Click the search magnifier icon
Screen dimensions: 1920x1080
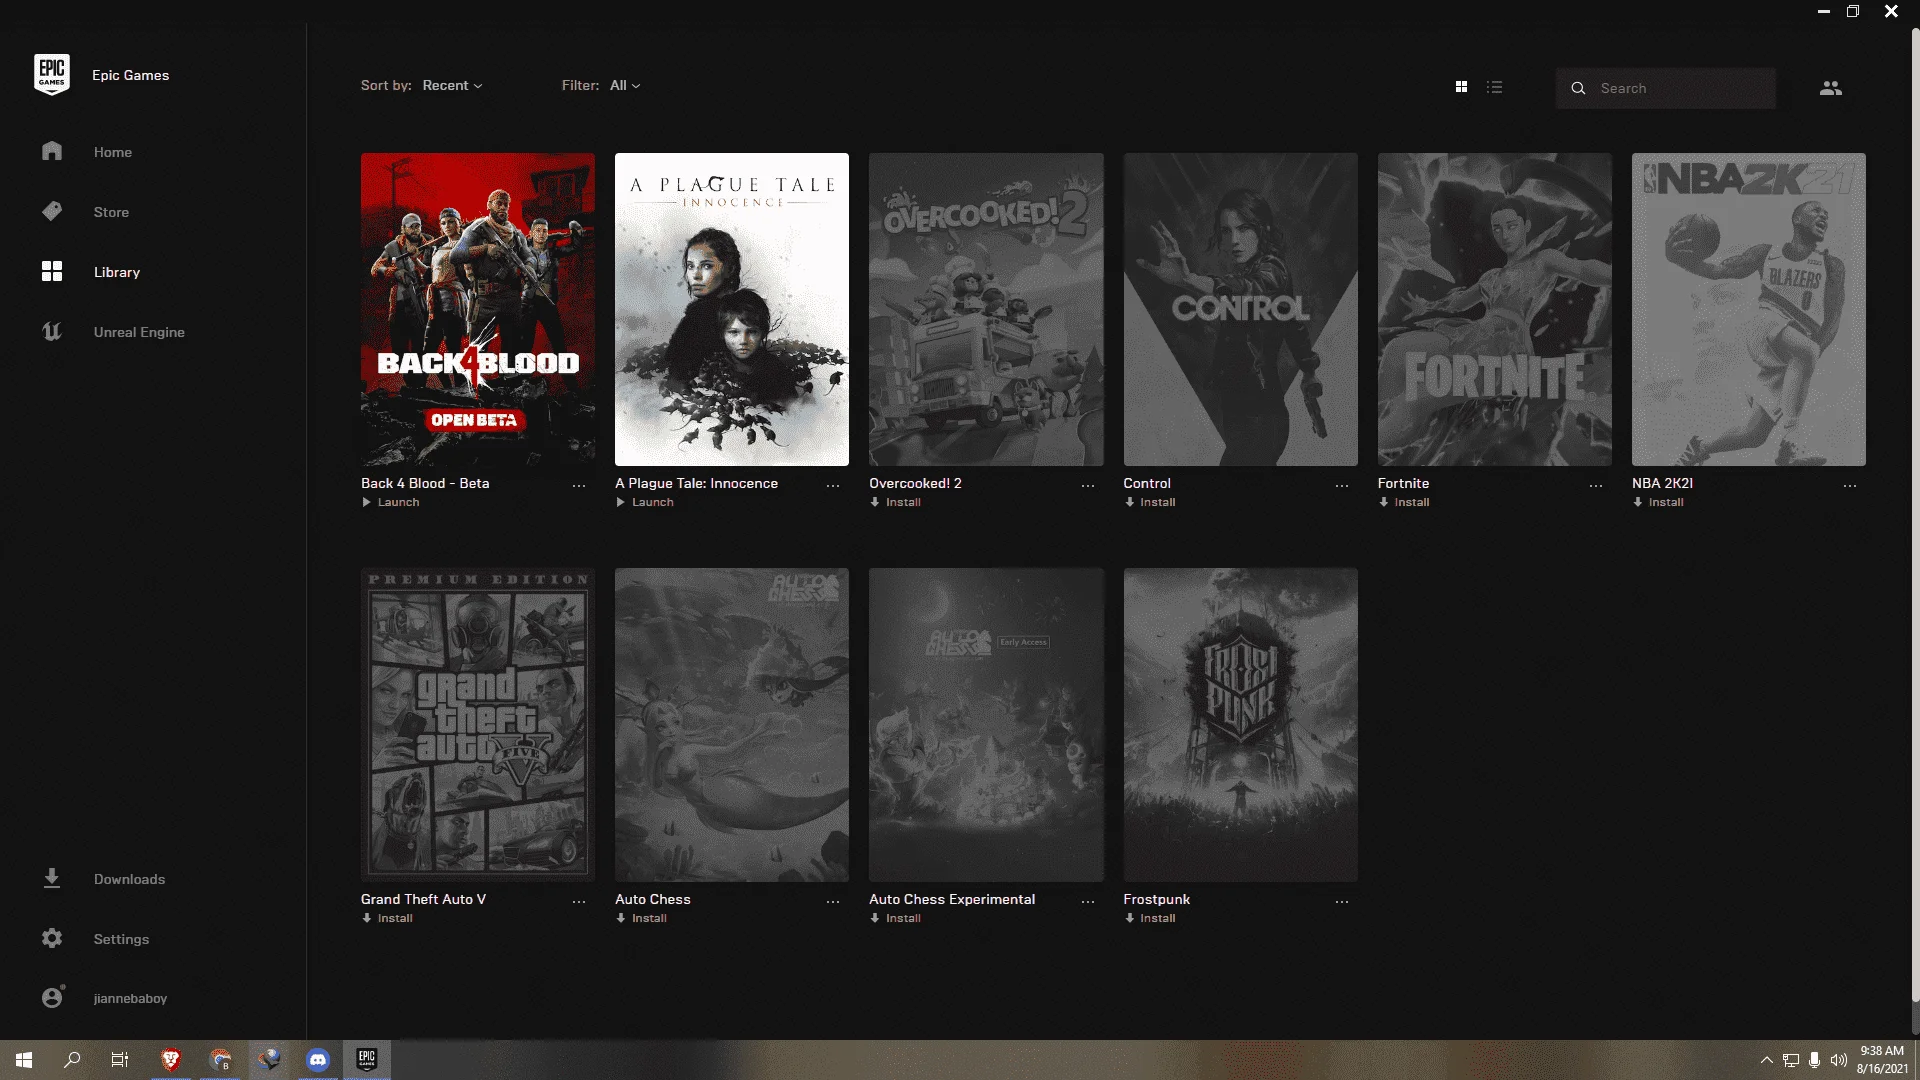(1578, 88)
